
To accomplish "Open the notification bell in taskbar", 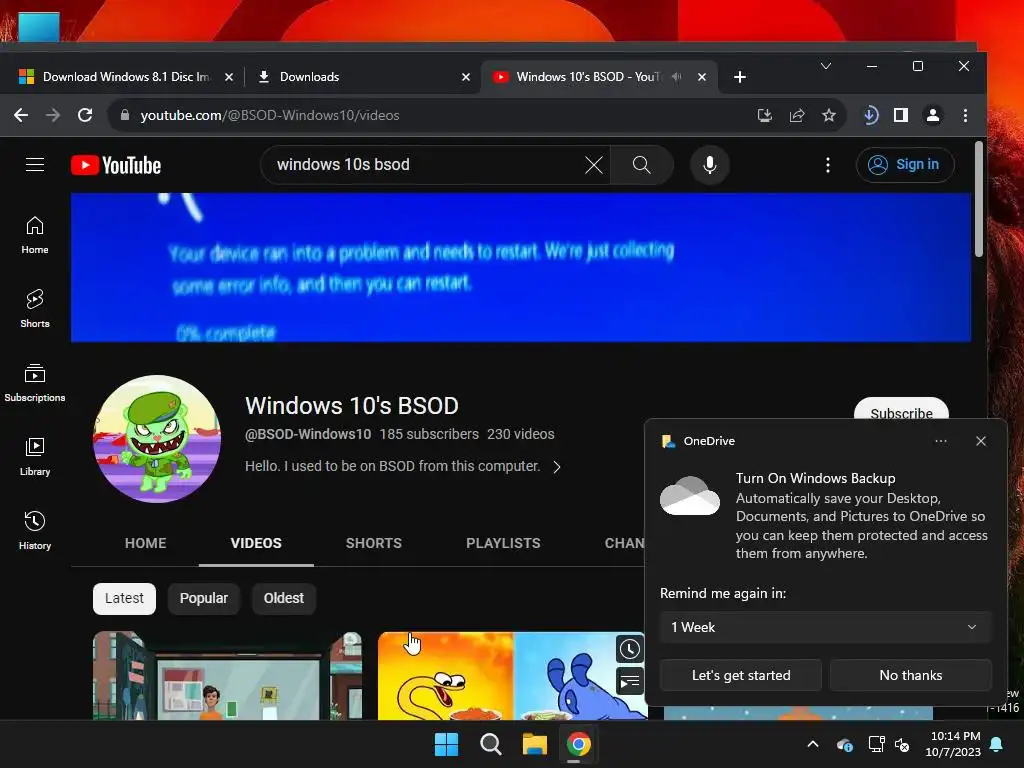I will (997, 744).
